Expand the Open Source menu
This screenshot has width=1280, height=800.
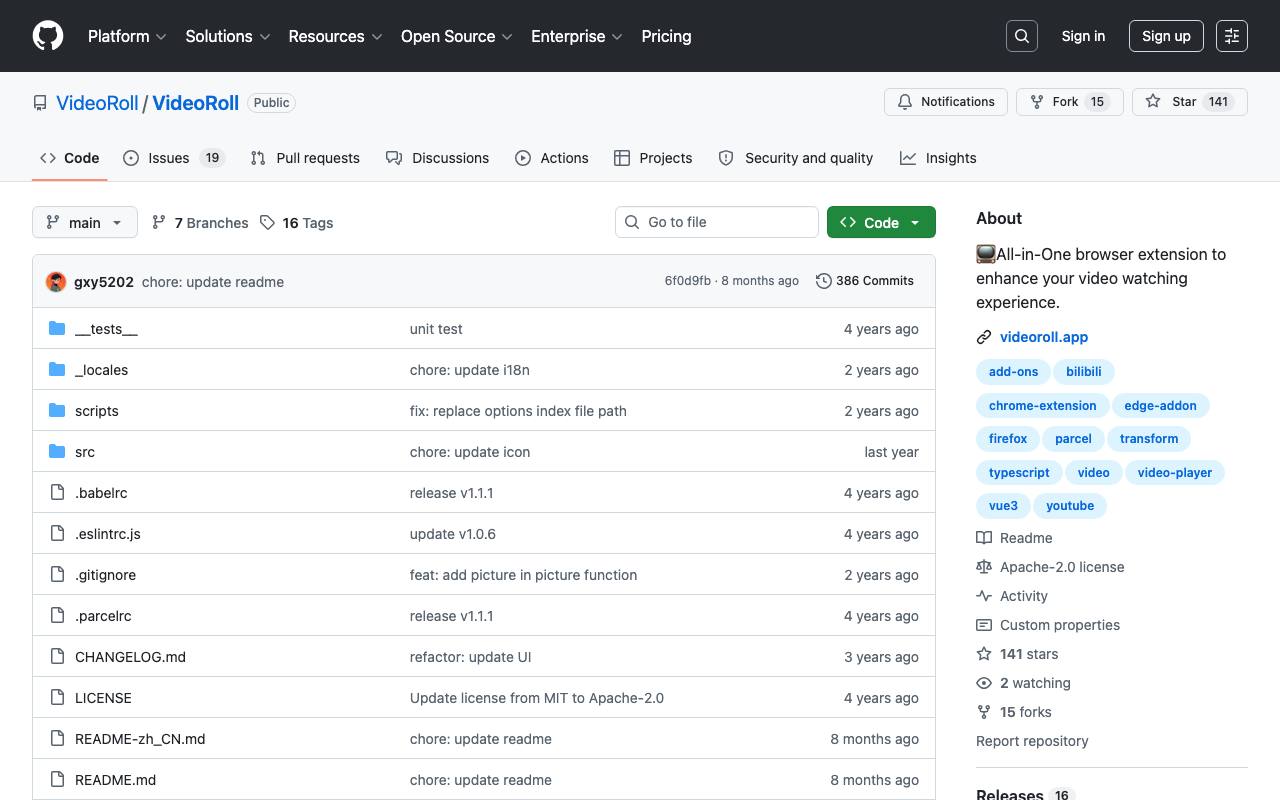(457, 36)
